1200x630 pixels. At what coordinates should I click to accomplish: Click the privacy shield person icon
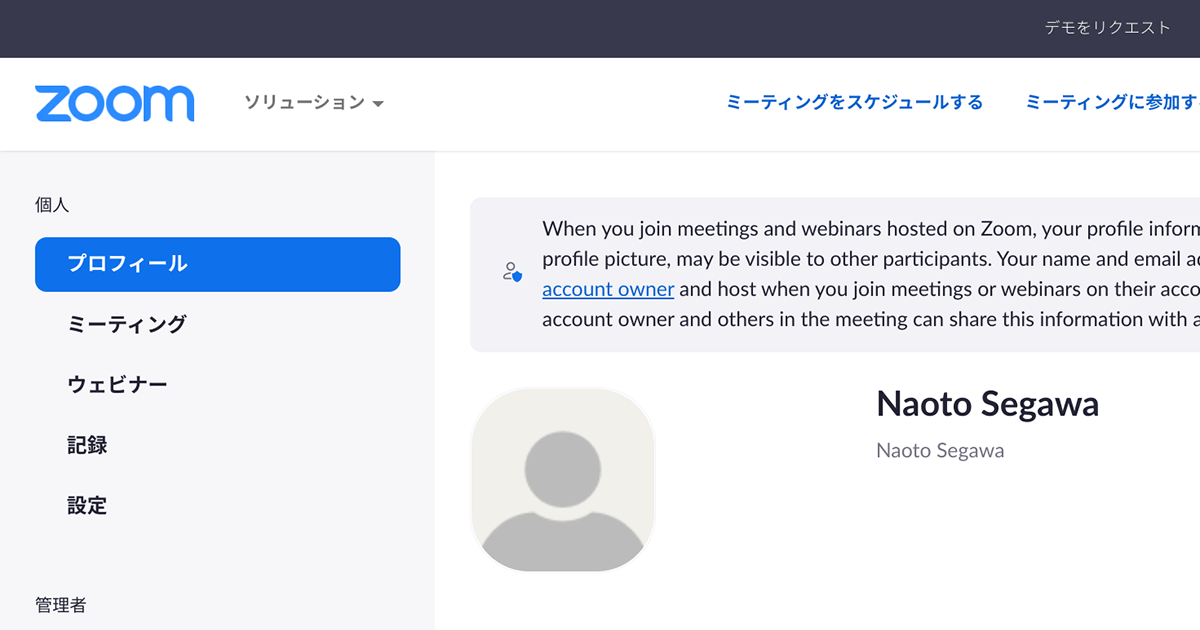(x=512, y=271)
